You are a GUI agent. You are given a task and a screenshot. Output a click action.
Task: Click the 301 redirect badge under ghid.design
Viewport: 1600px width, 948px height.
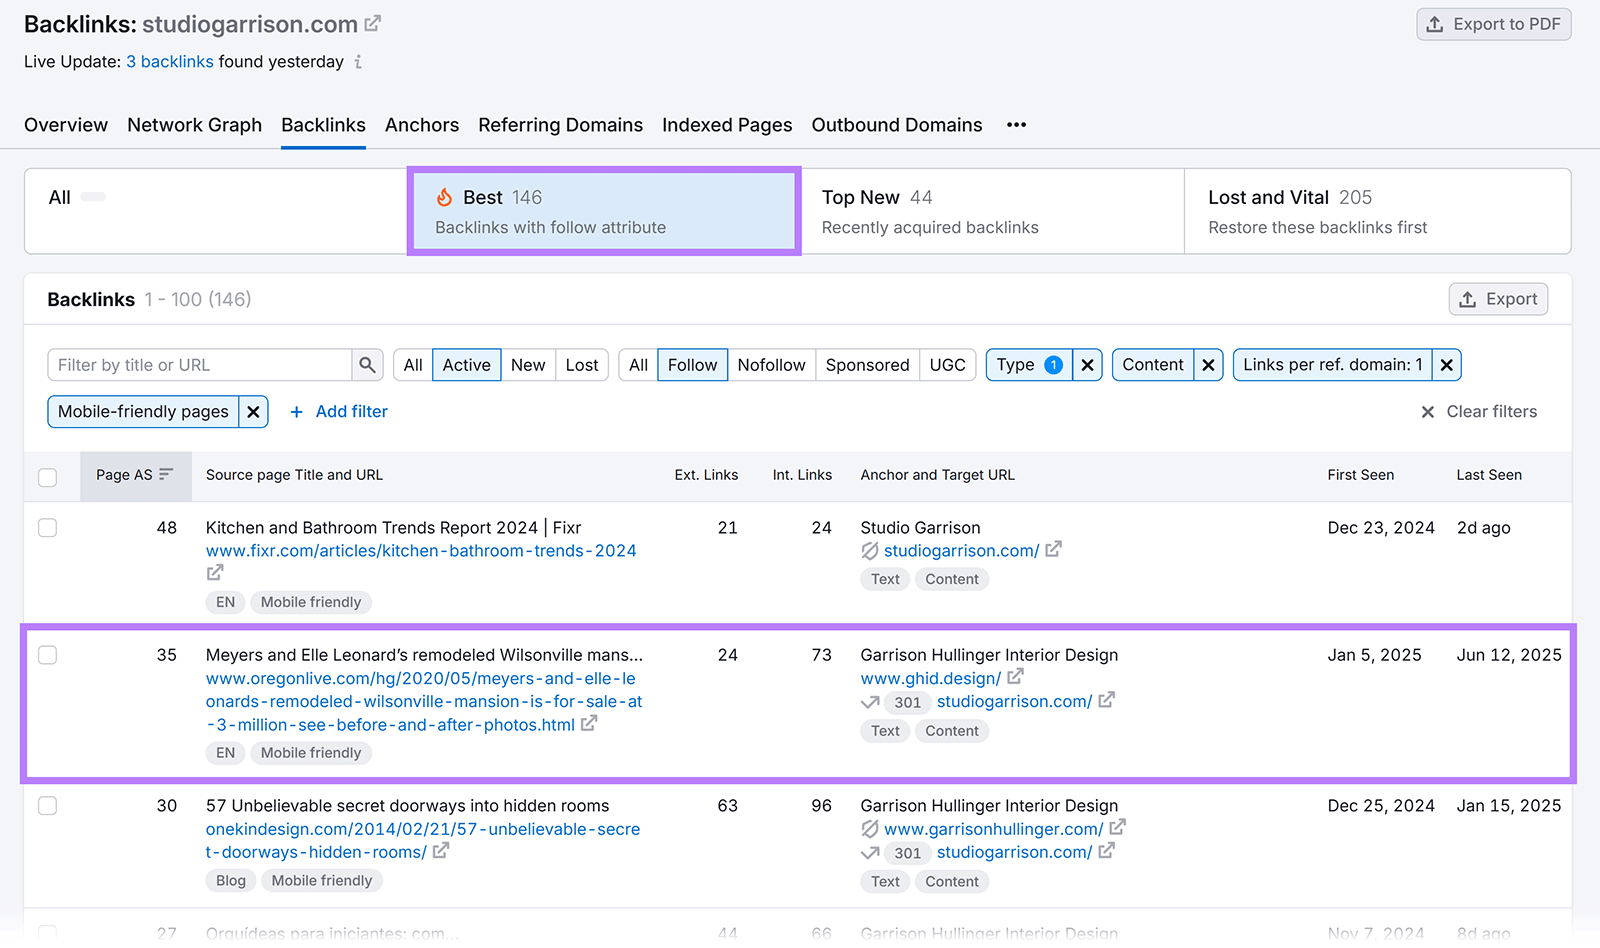[906, 702]
